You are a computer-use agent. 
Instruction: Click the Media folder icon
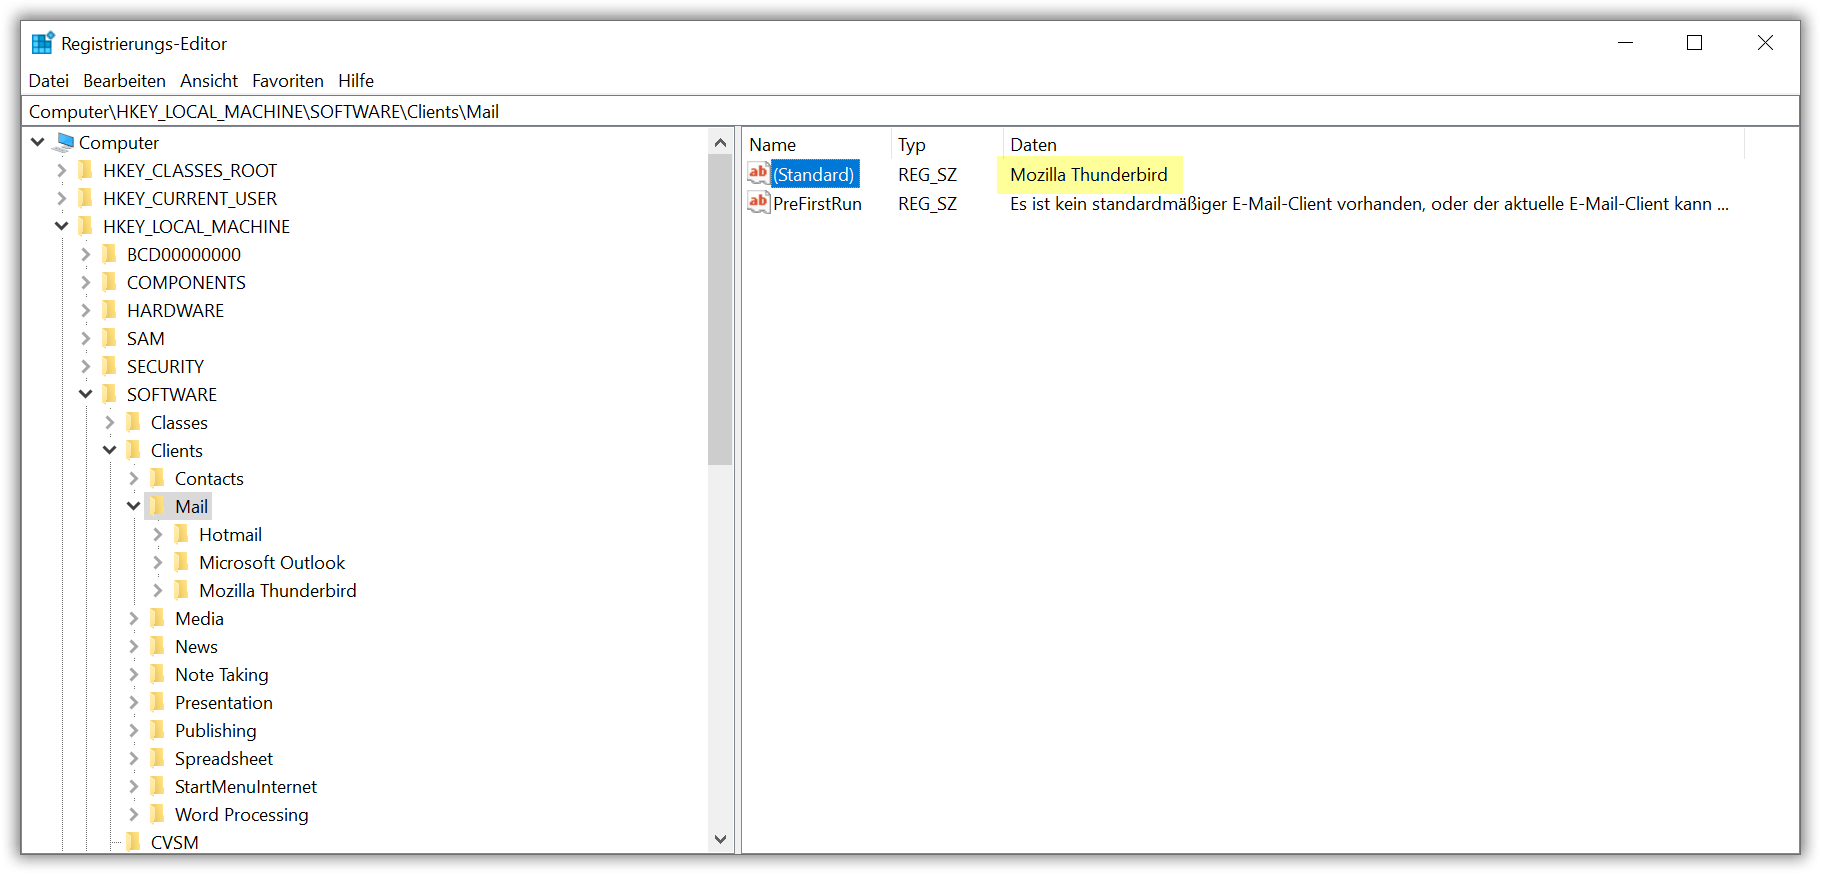158,618
